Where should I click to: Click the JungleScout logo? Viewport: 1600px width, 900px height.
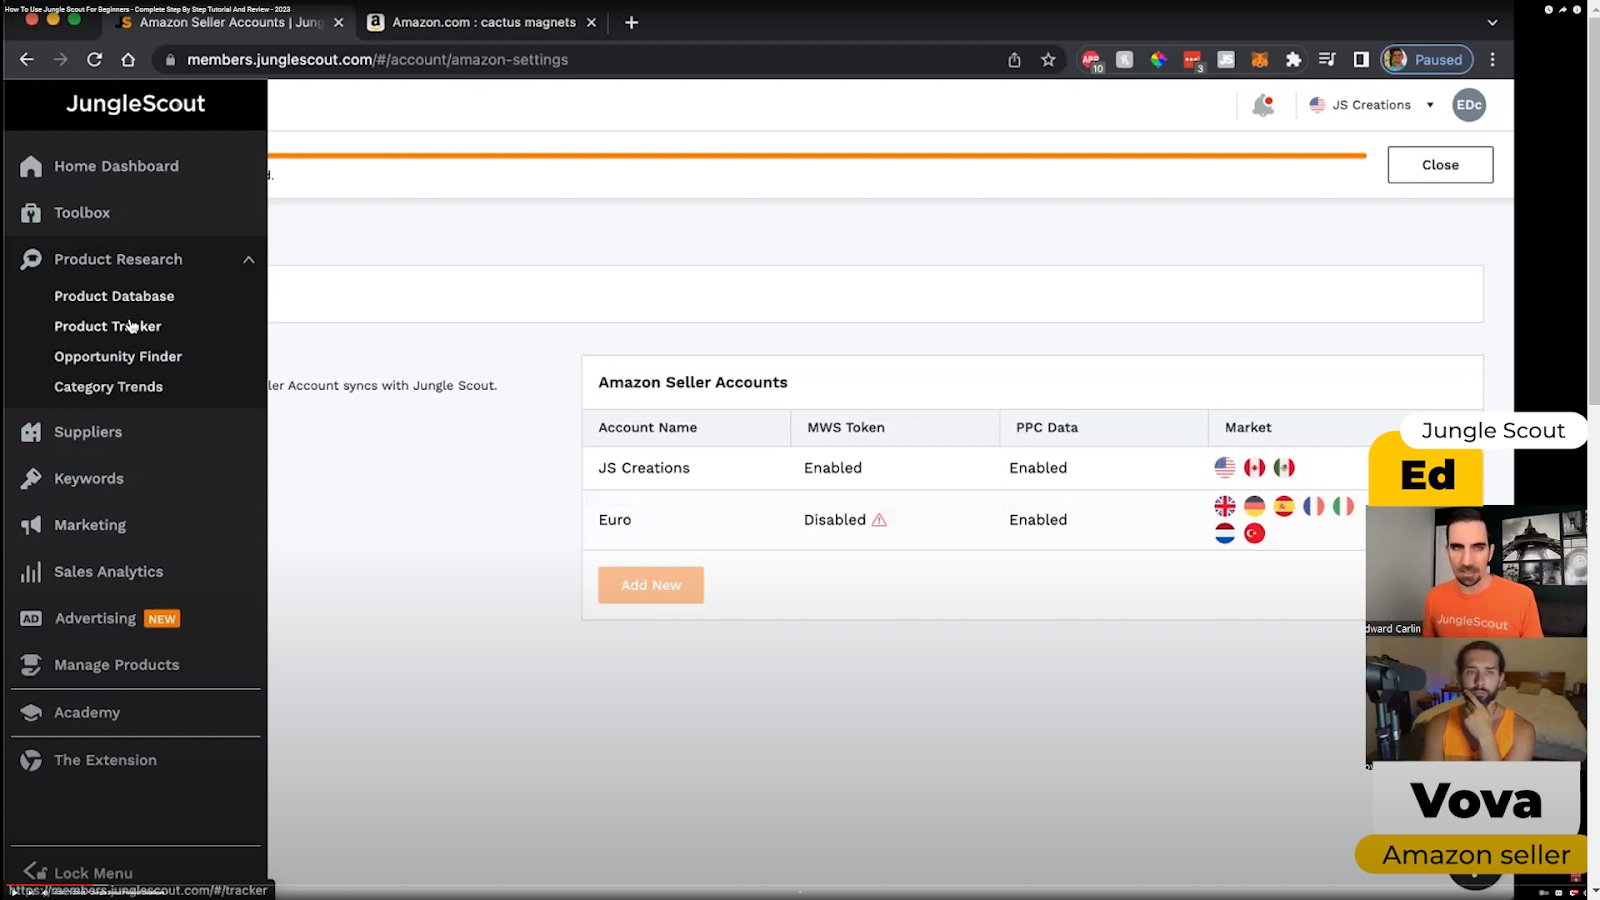[135, 104]
